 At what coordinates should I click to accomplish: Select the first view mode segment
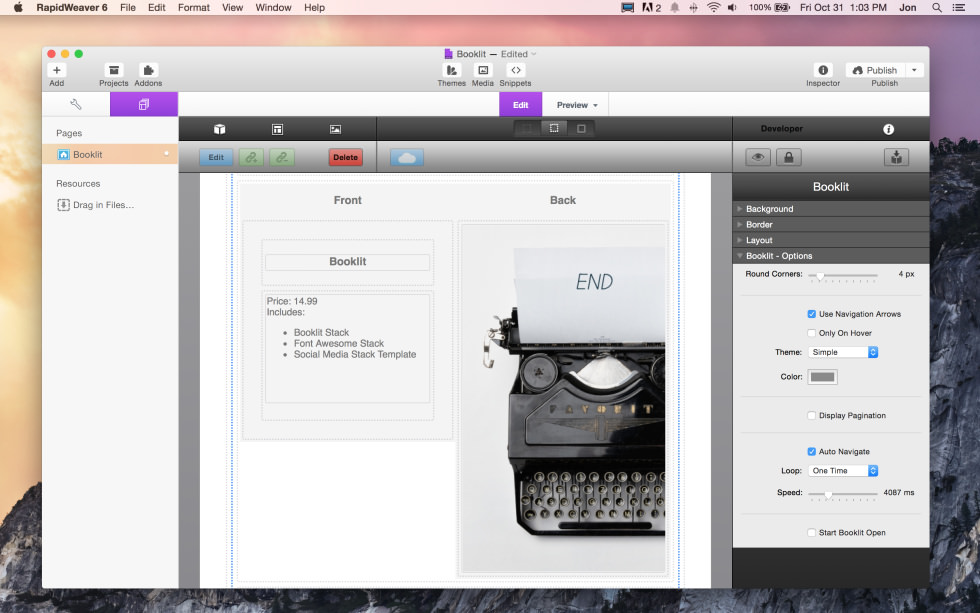527,128
